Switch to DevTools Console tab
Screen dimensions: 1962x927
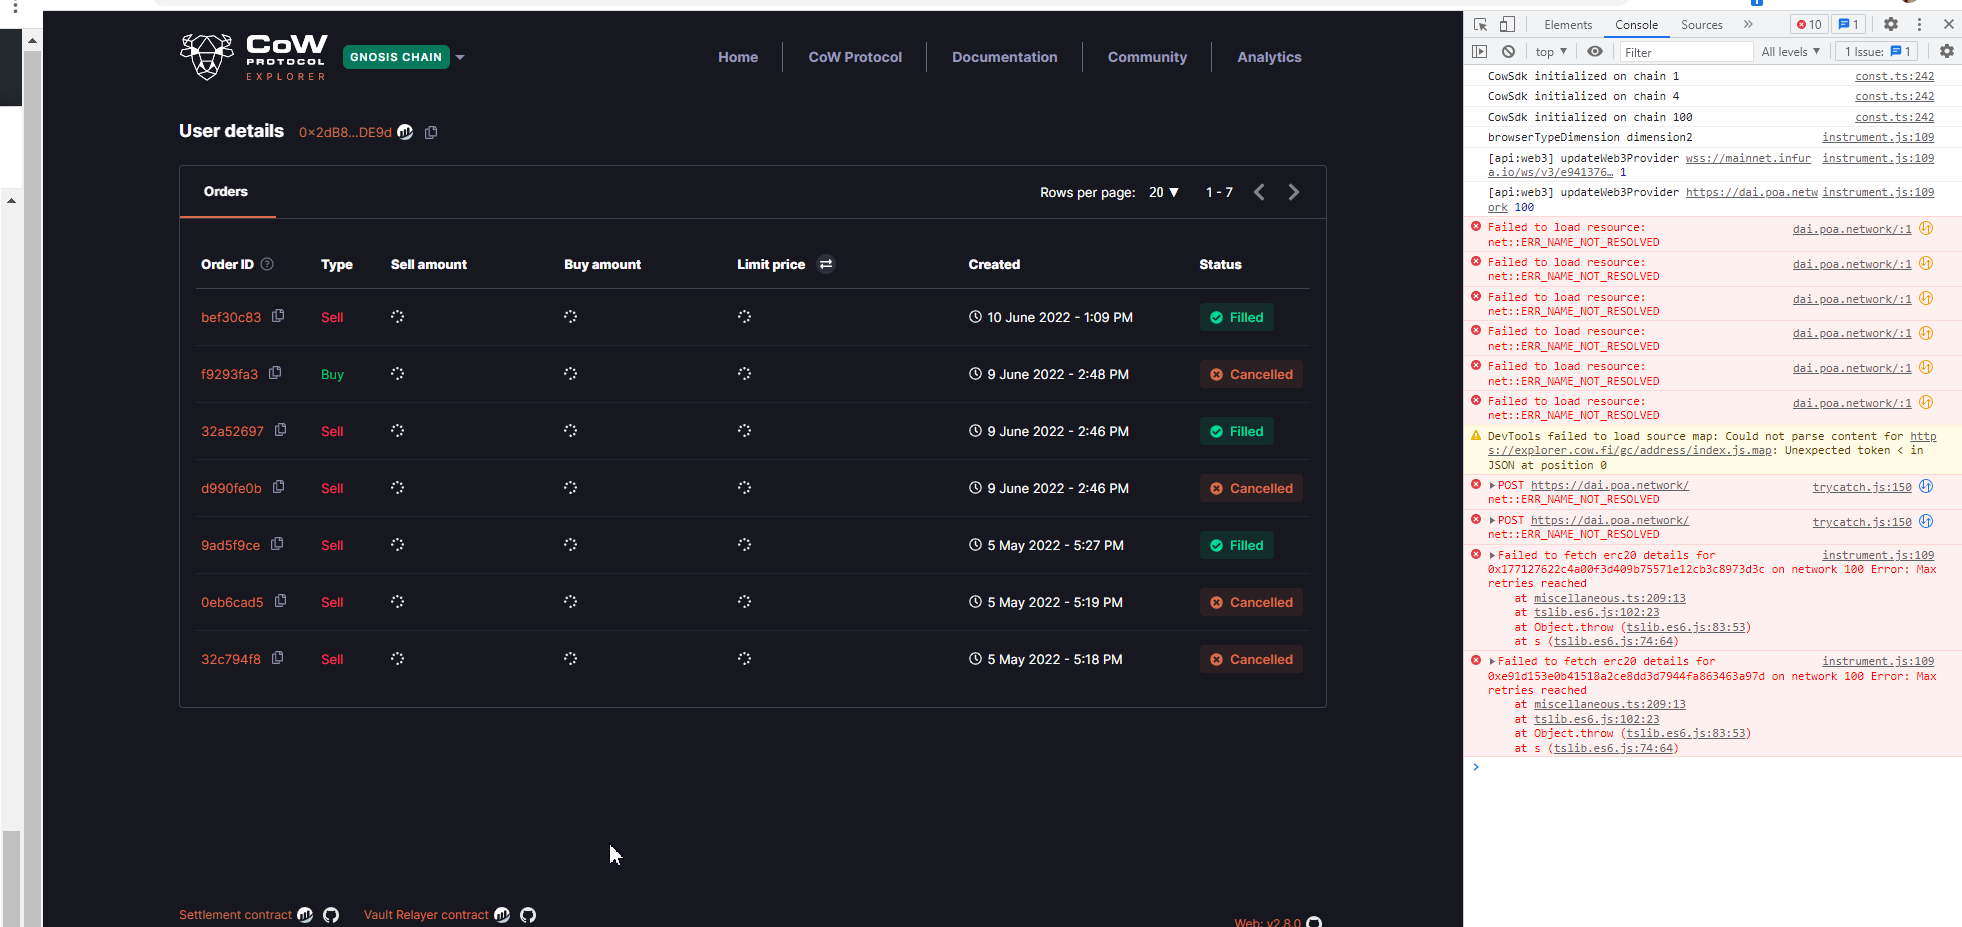(x=1636, y=25)
